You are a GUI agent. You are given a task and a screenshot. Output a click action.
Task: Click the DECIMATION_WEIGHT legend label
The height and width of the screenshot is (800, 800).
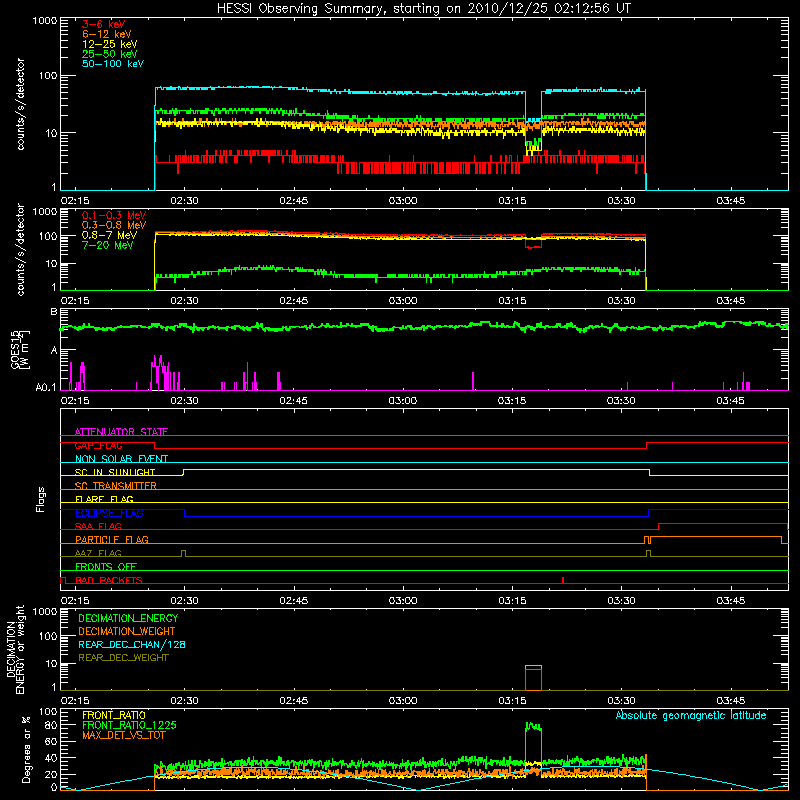click(x=127, y=632)
